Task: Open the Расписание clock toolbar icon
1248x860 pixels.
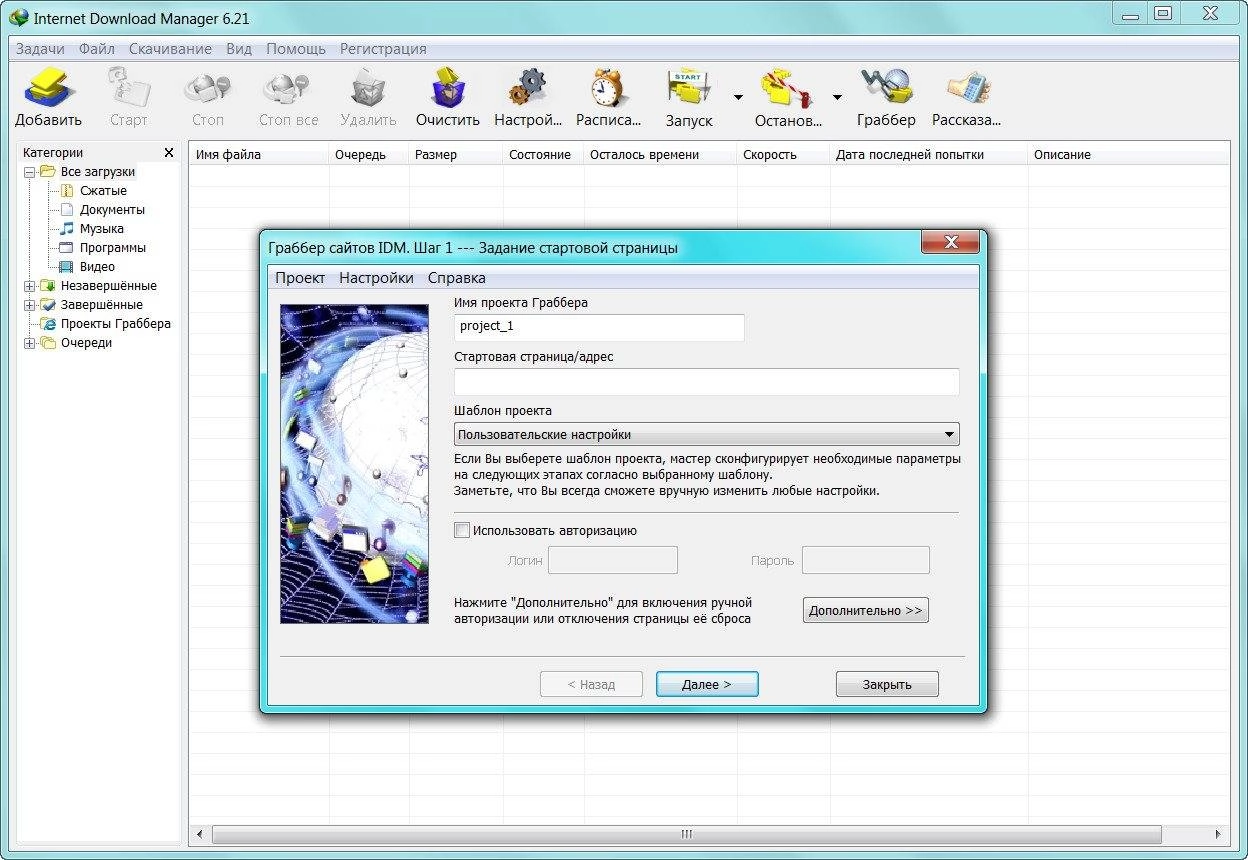Action: (608, 88)
